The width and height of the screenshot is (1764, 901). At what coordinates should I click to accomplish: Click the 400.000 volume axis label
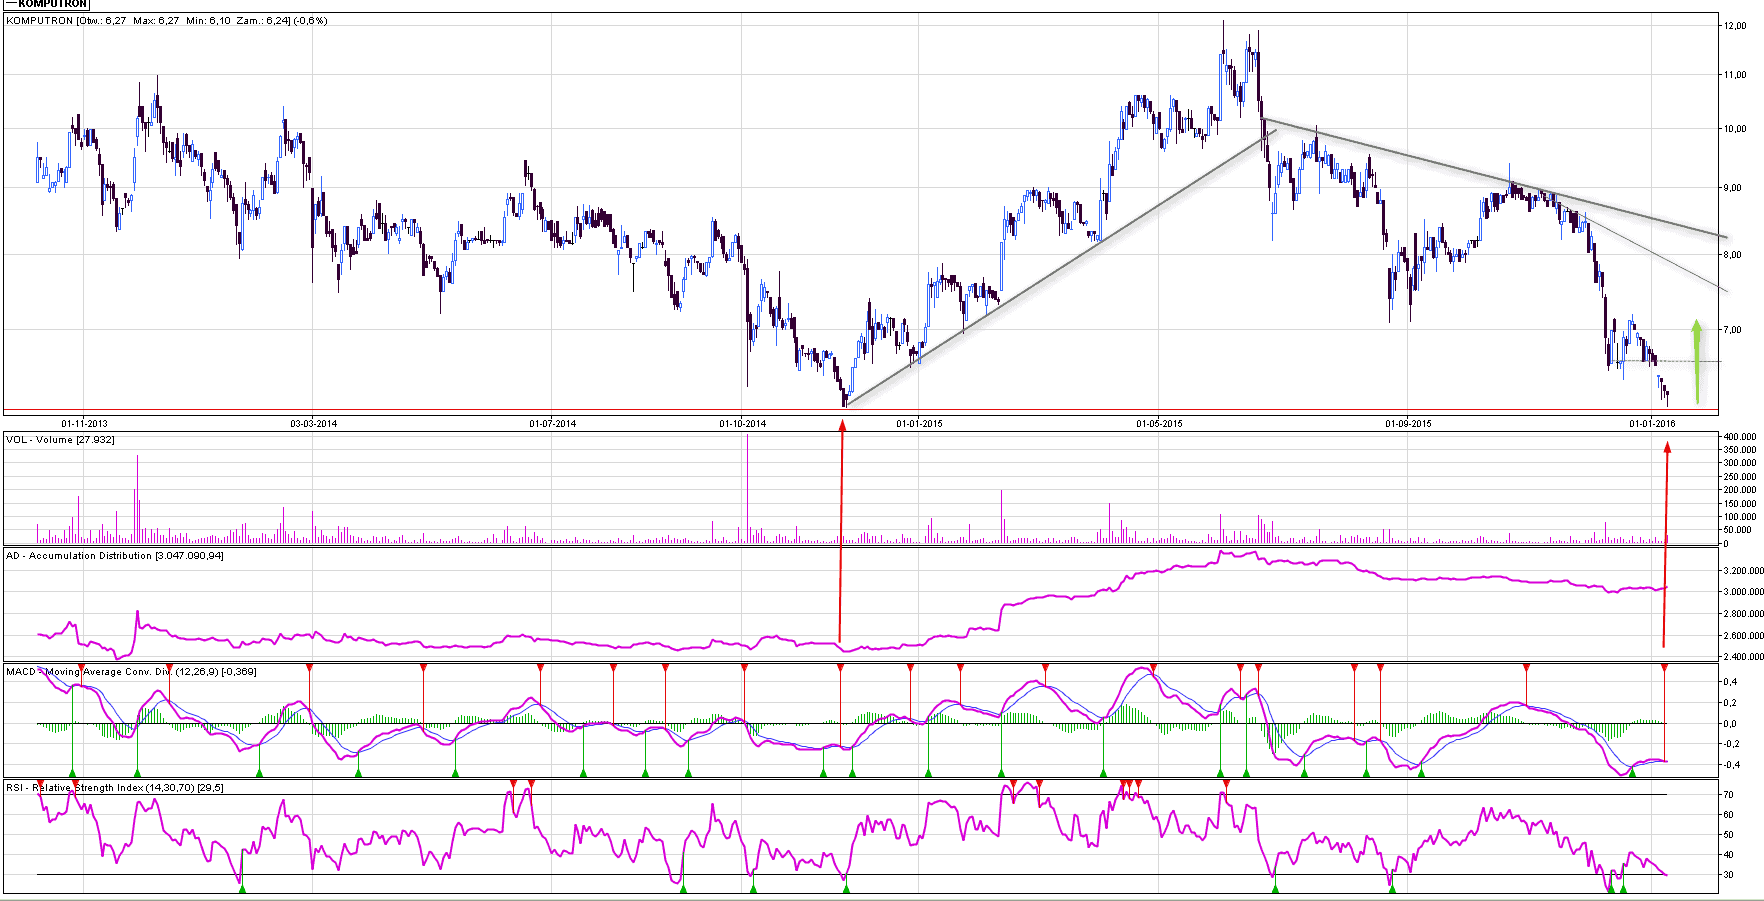[1739, 437]
